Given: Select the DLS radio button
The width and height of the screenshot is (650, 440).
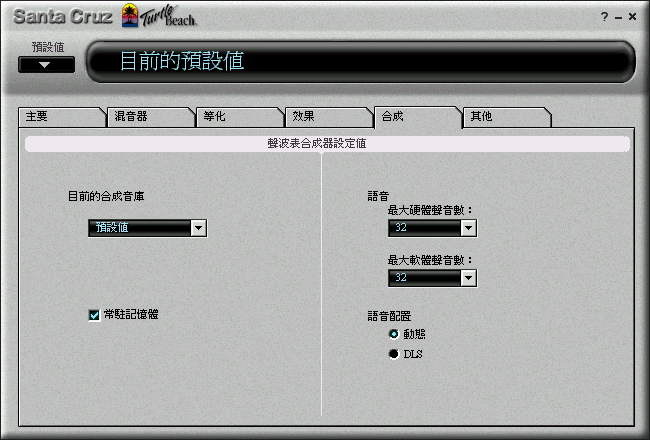Looking at the screenshot, I should click(x=394, y=354).
